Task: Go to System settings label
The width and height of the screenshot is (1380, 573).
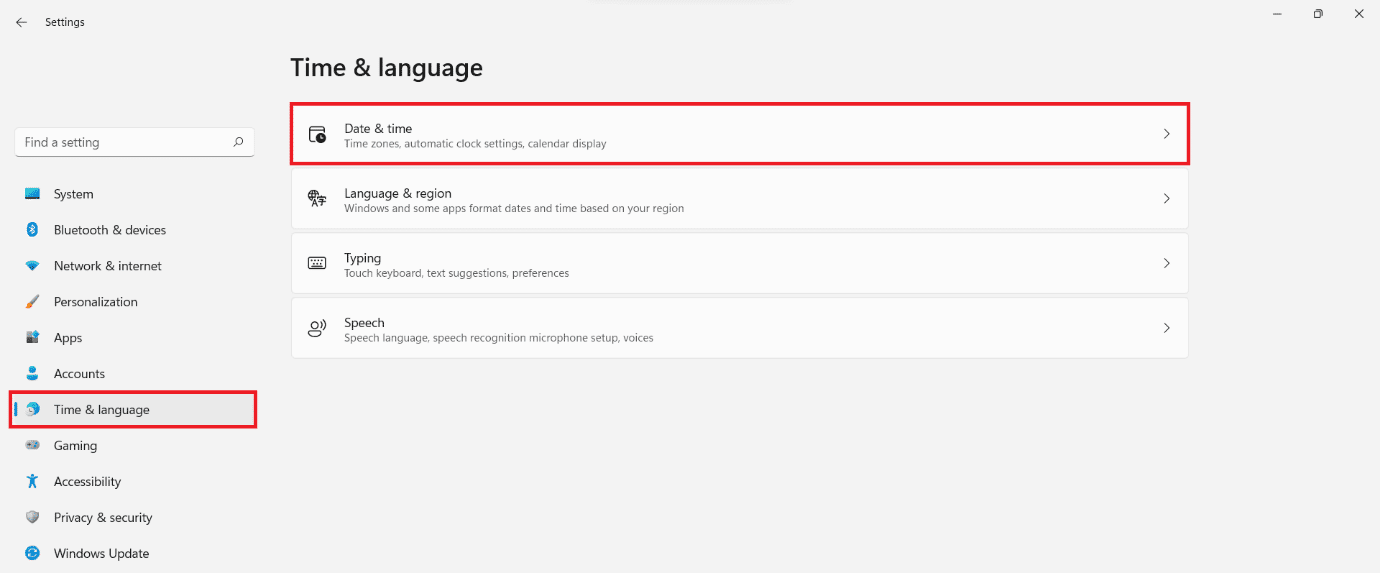Action: click(x=74, y=194)
